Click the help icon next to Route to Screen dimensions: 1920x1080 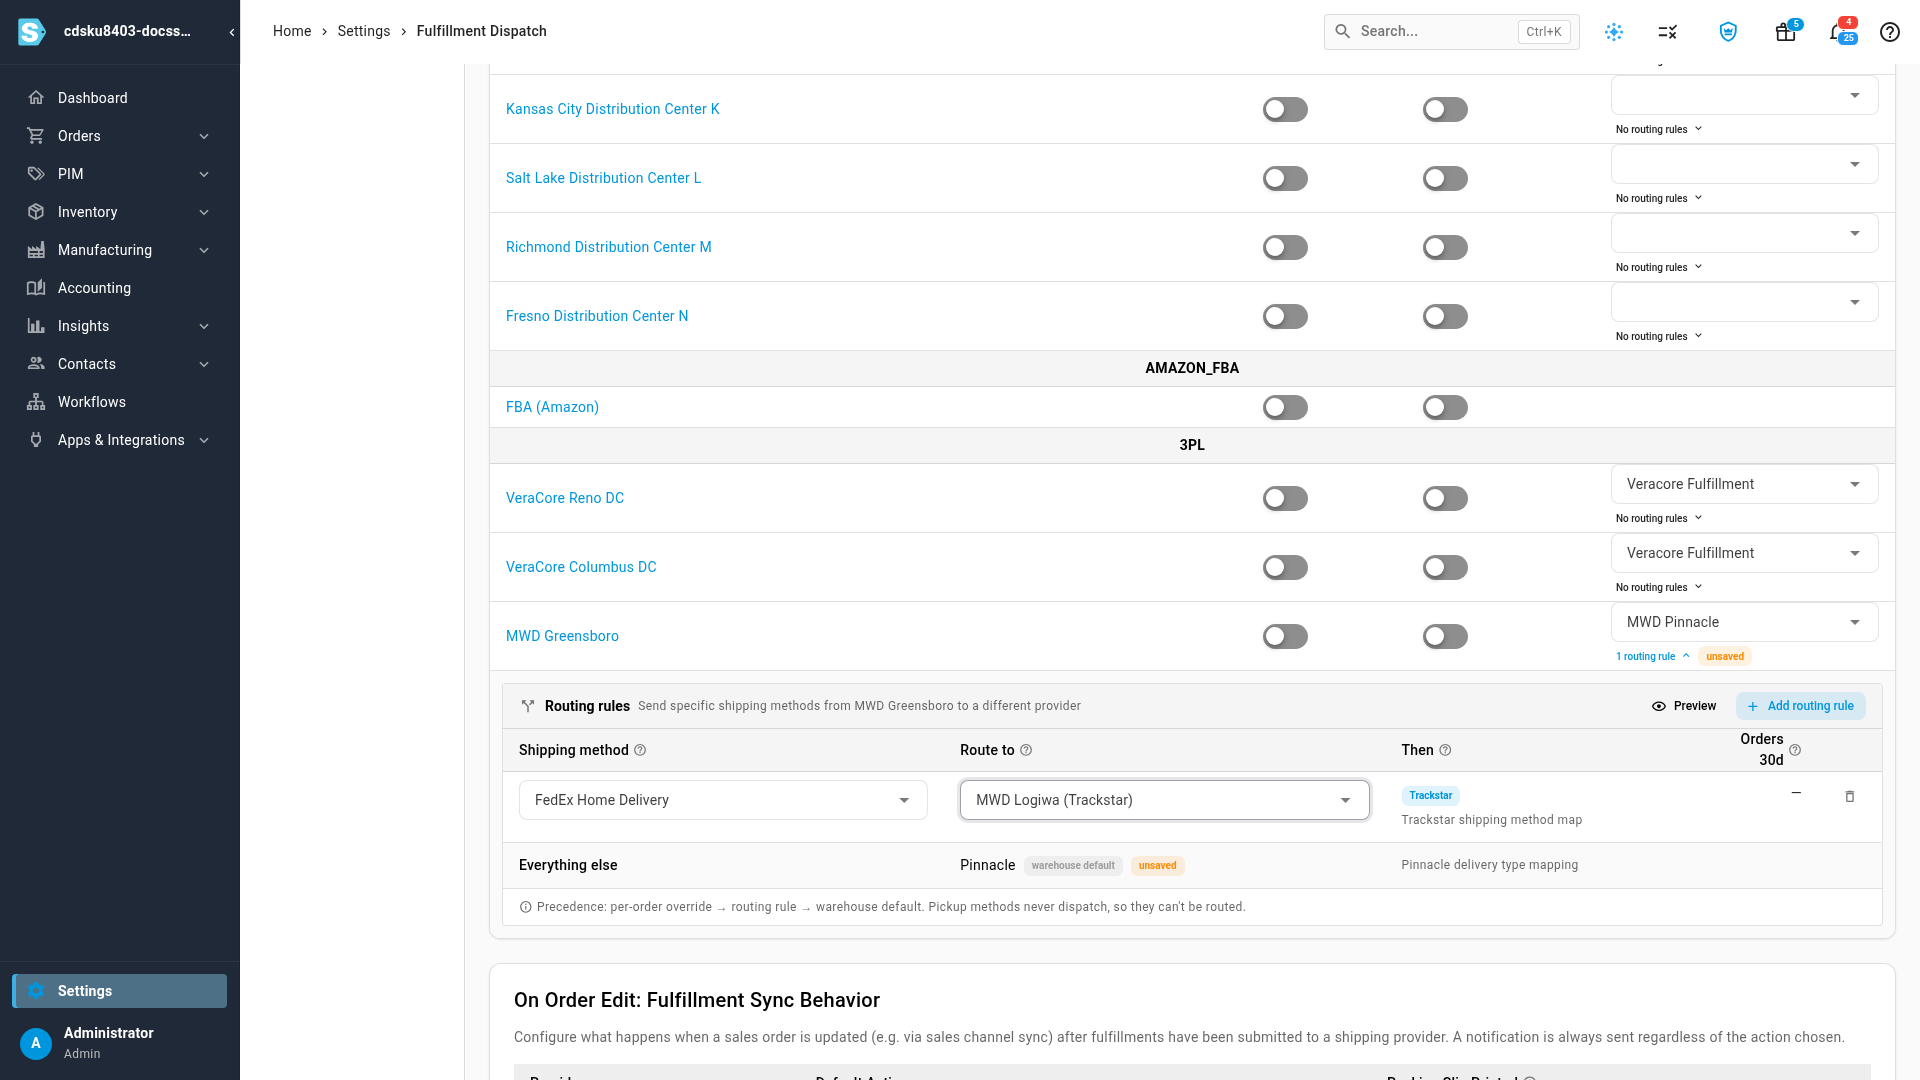click(1026, 750)
